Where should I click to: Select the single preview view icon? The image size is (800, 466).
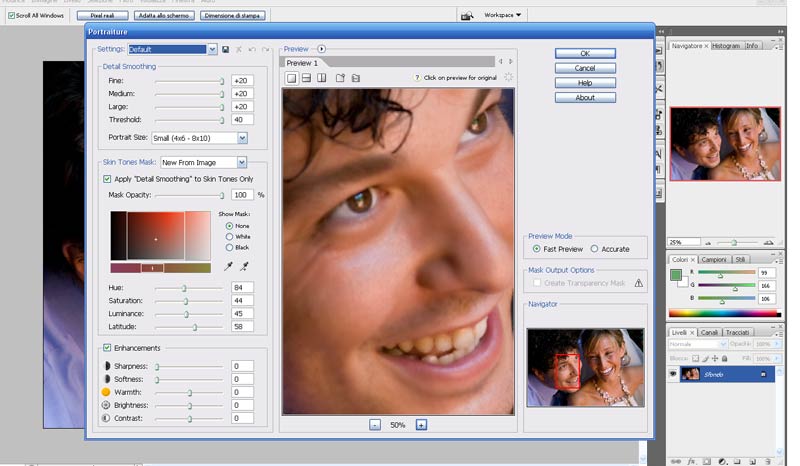(x=291, y=78)
